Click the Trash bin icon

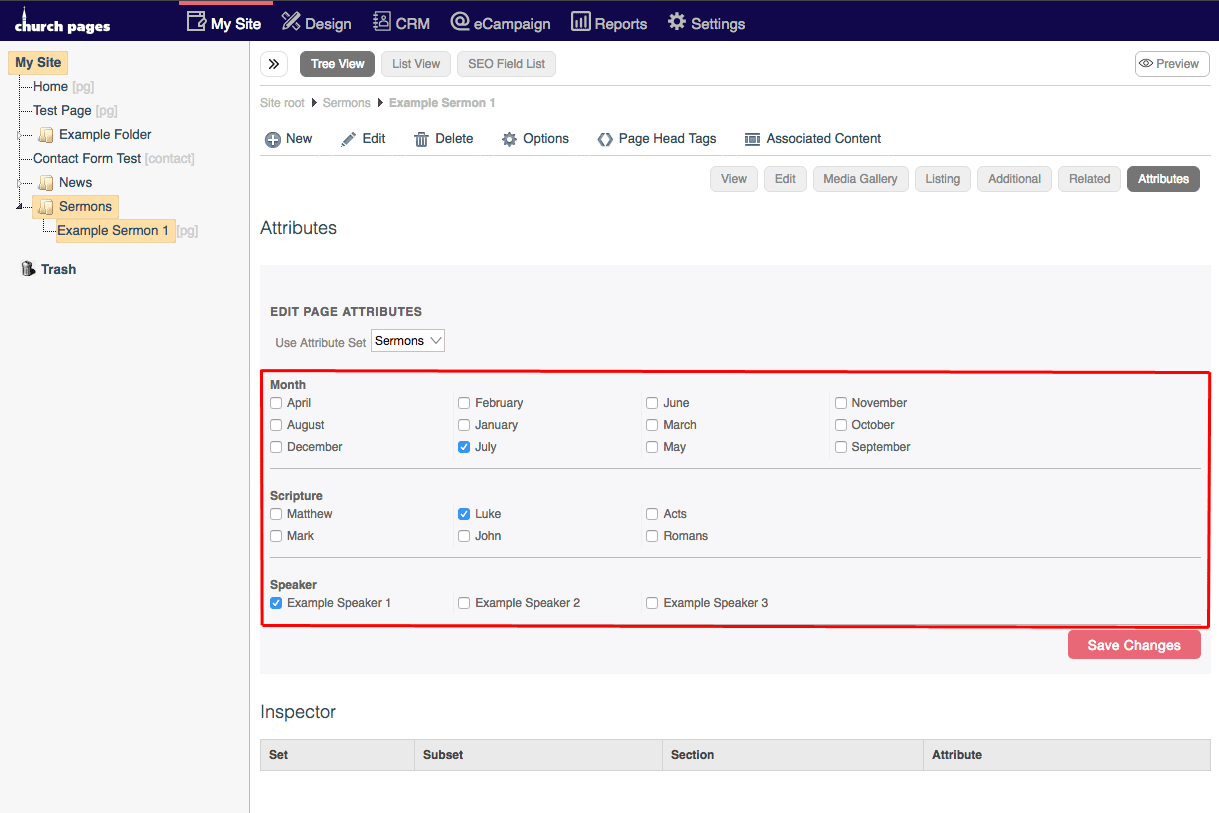pos(28,269)
